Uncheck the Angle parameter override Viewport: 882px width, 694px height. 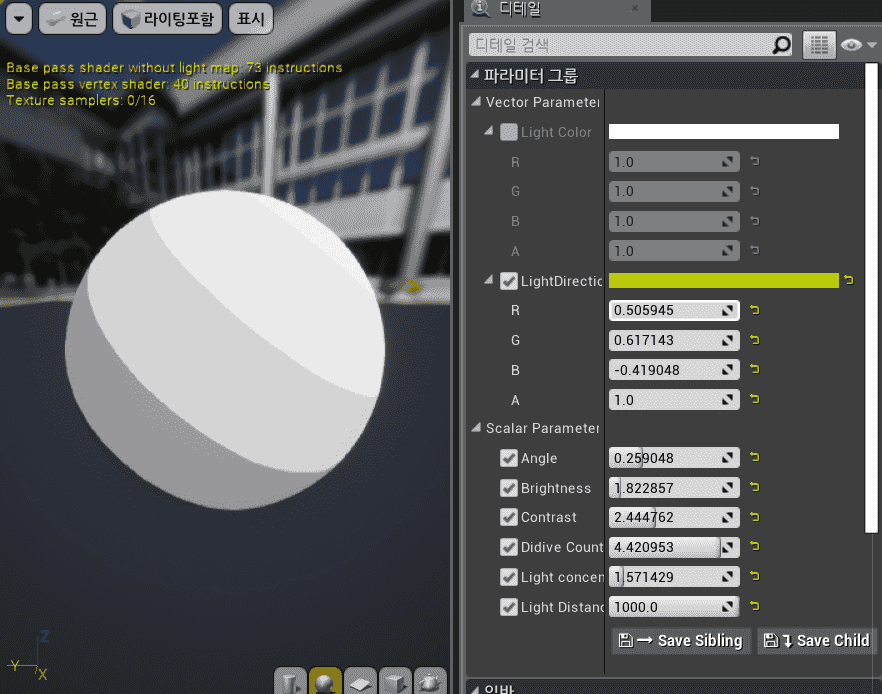point(508,459)
